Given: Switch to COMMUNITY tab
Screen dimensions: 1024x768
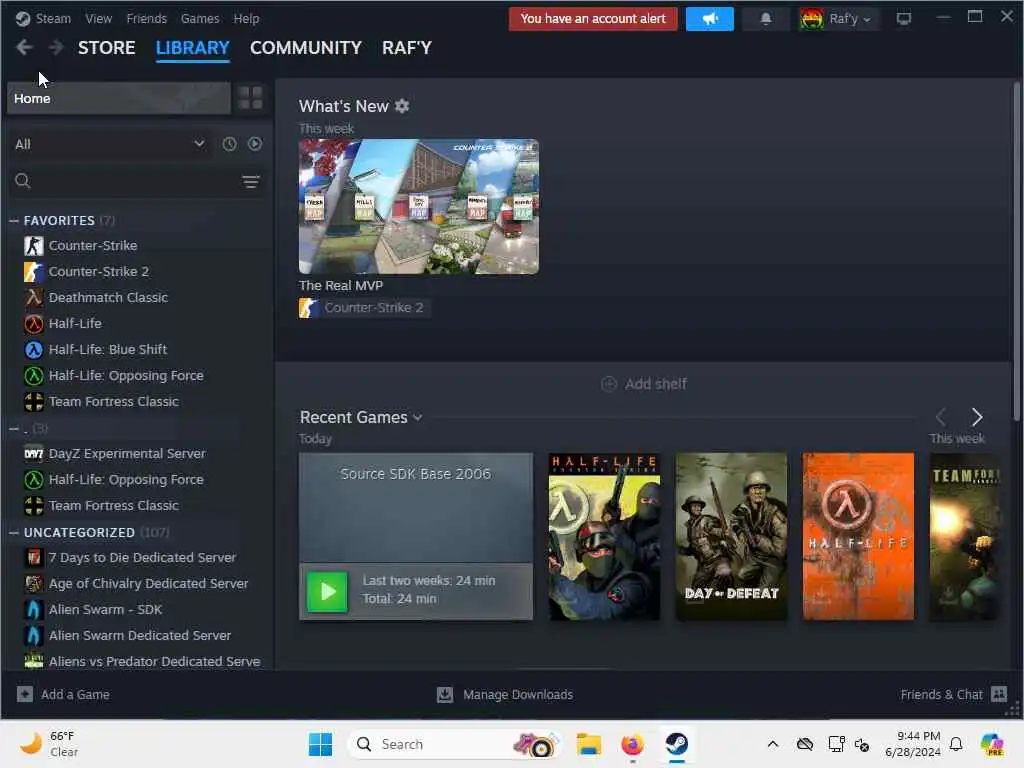Looking at the screenshot, I should (306, 48).
